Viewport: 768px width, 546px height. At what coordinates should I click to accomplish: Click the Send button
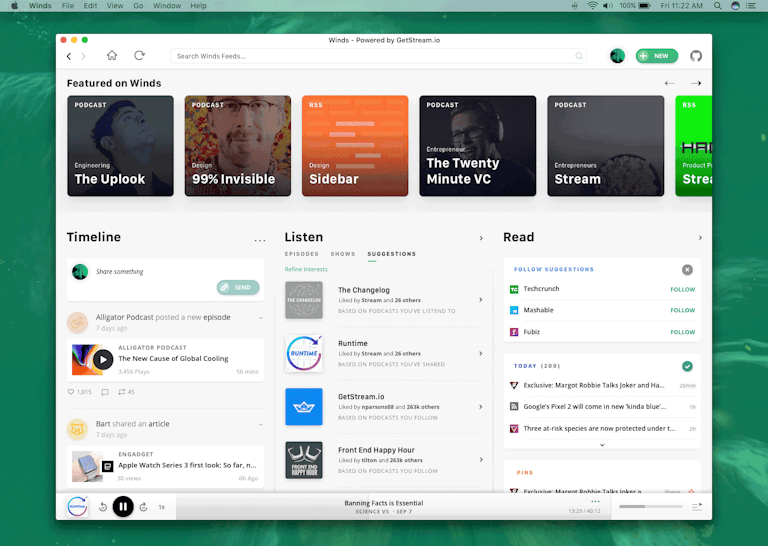click(238, 287)
